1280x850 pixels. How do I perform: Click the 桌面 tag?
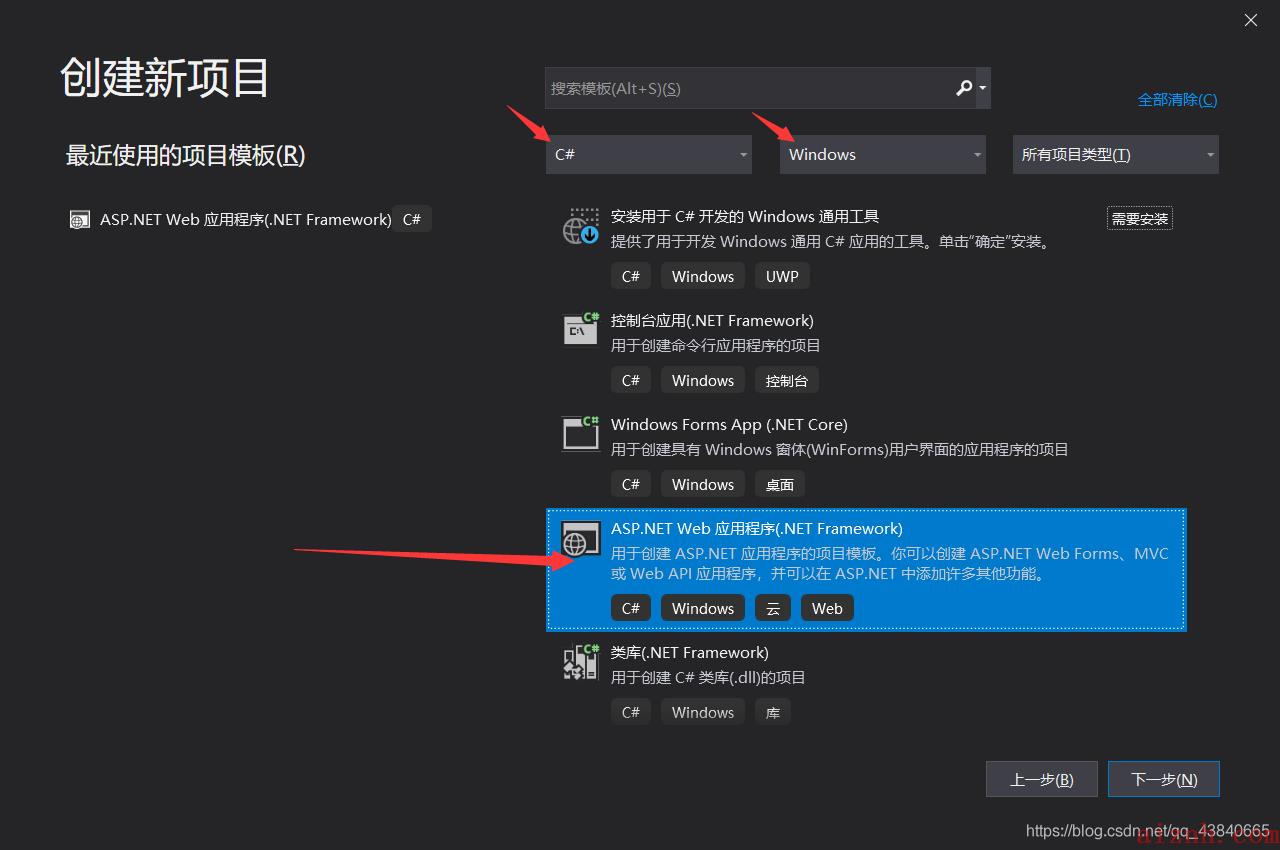(x=780, y=484)
